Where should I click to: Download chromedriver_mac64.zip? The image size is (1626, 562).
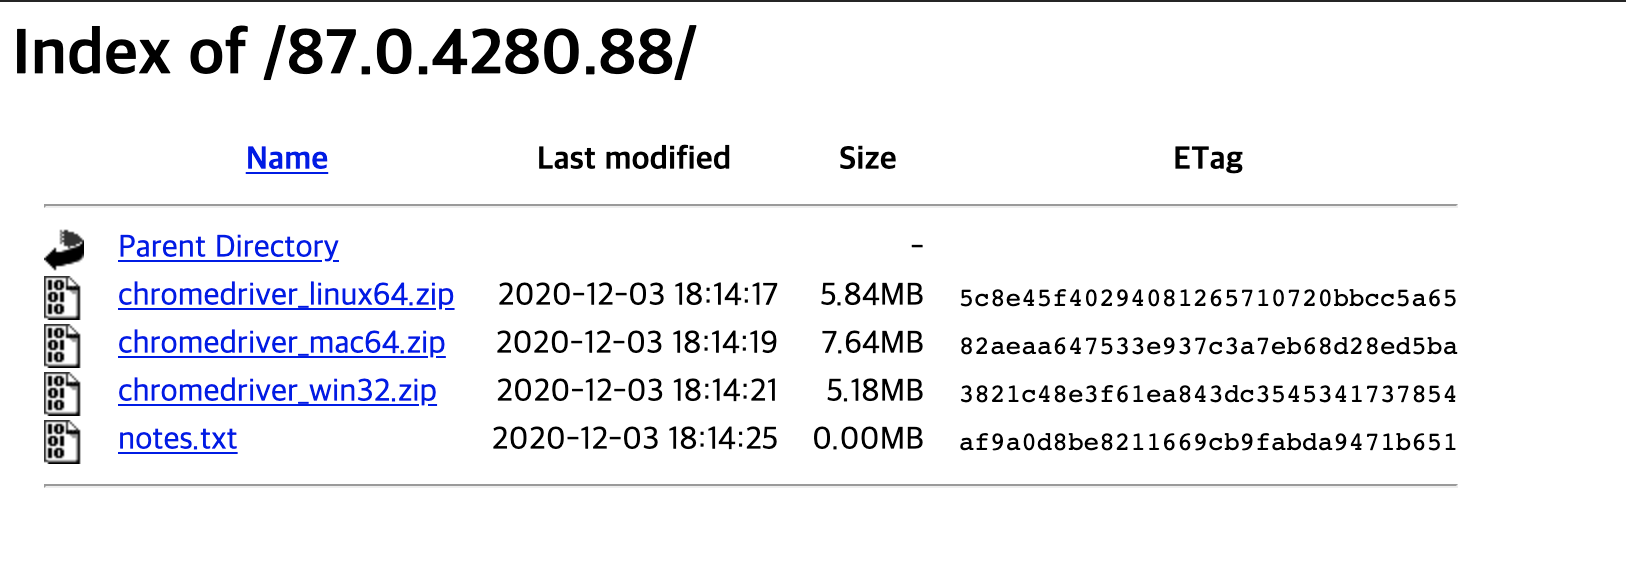click(x=282, y=342)
